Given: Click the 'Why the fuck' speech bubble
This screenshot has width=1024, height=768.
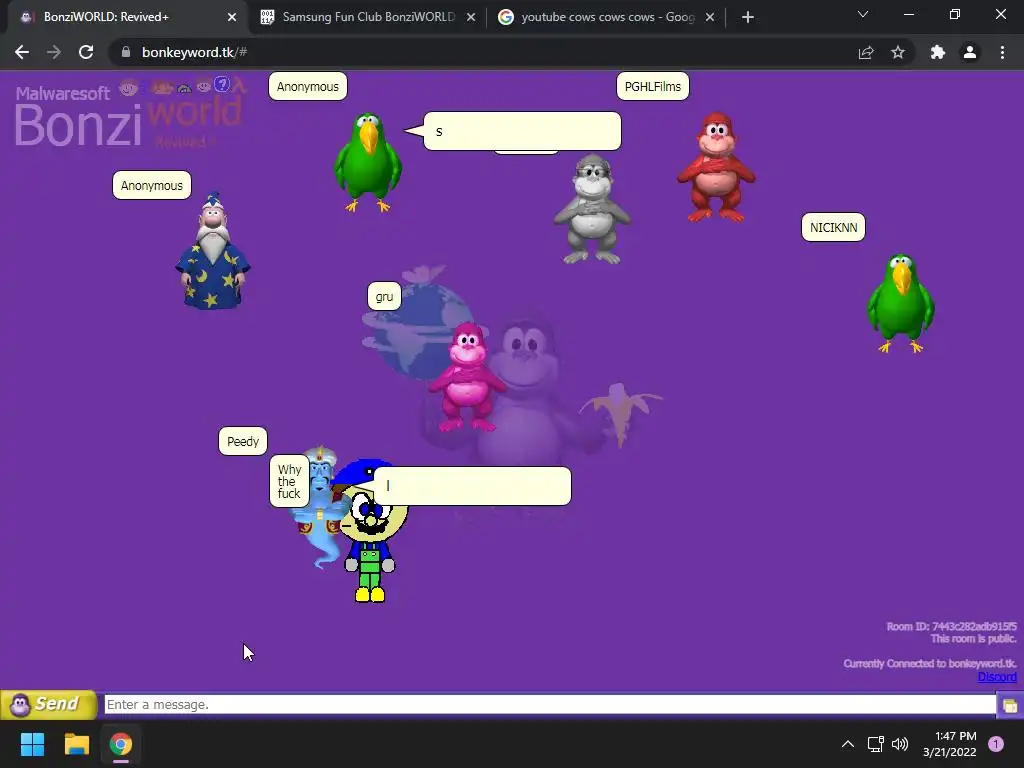Looking at the screenshot, I should tap(289, 481).
